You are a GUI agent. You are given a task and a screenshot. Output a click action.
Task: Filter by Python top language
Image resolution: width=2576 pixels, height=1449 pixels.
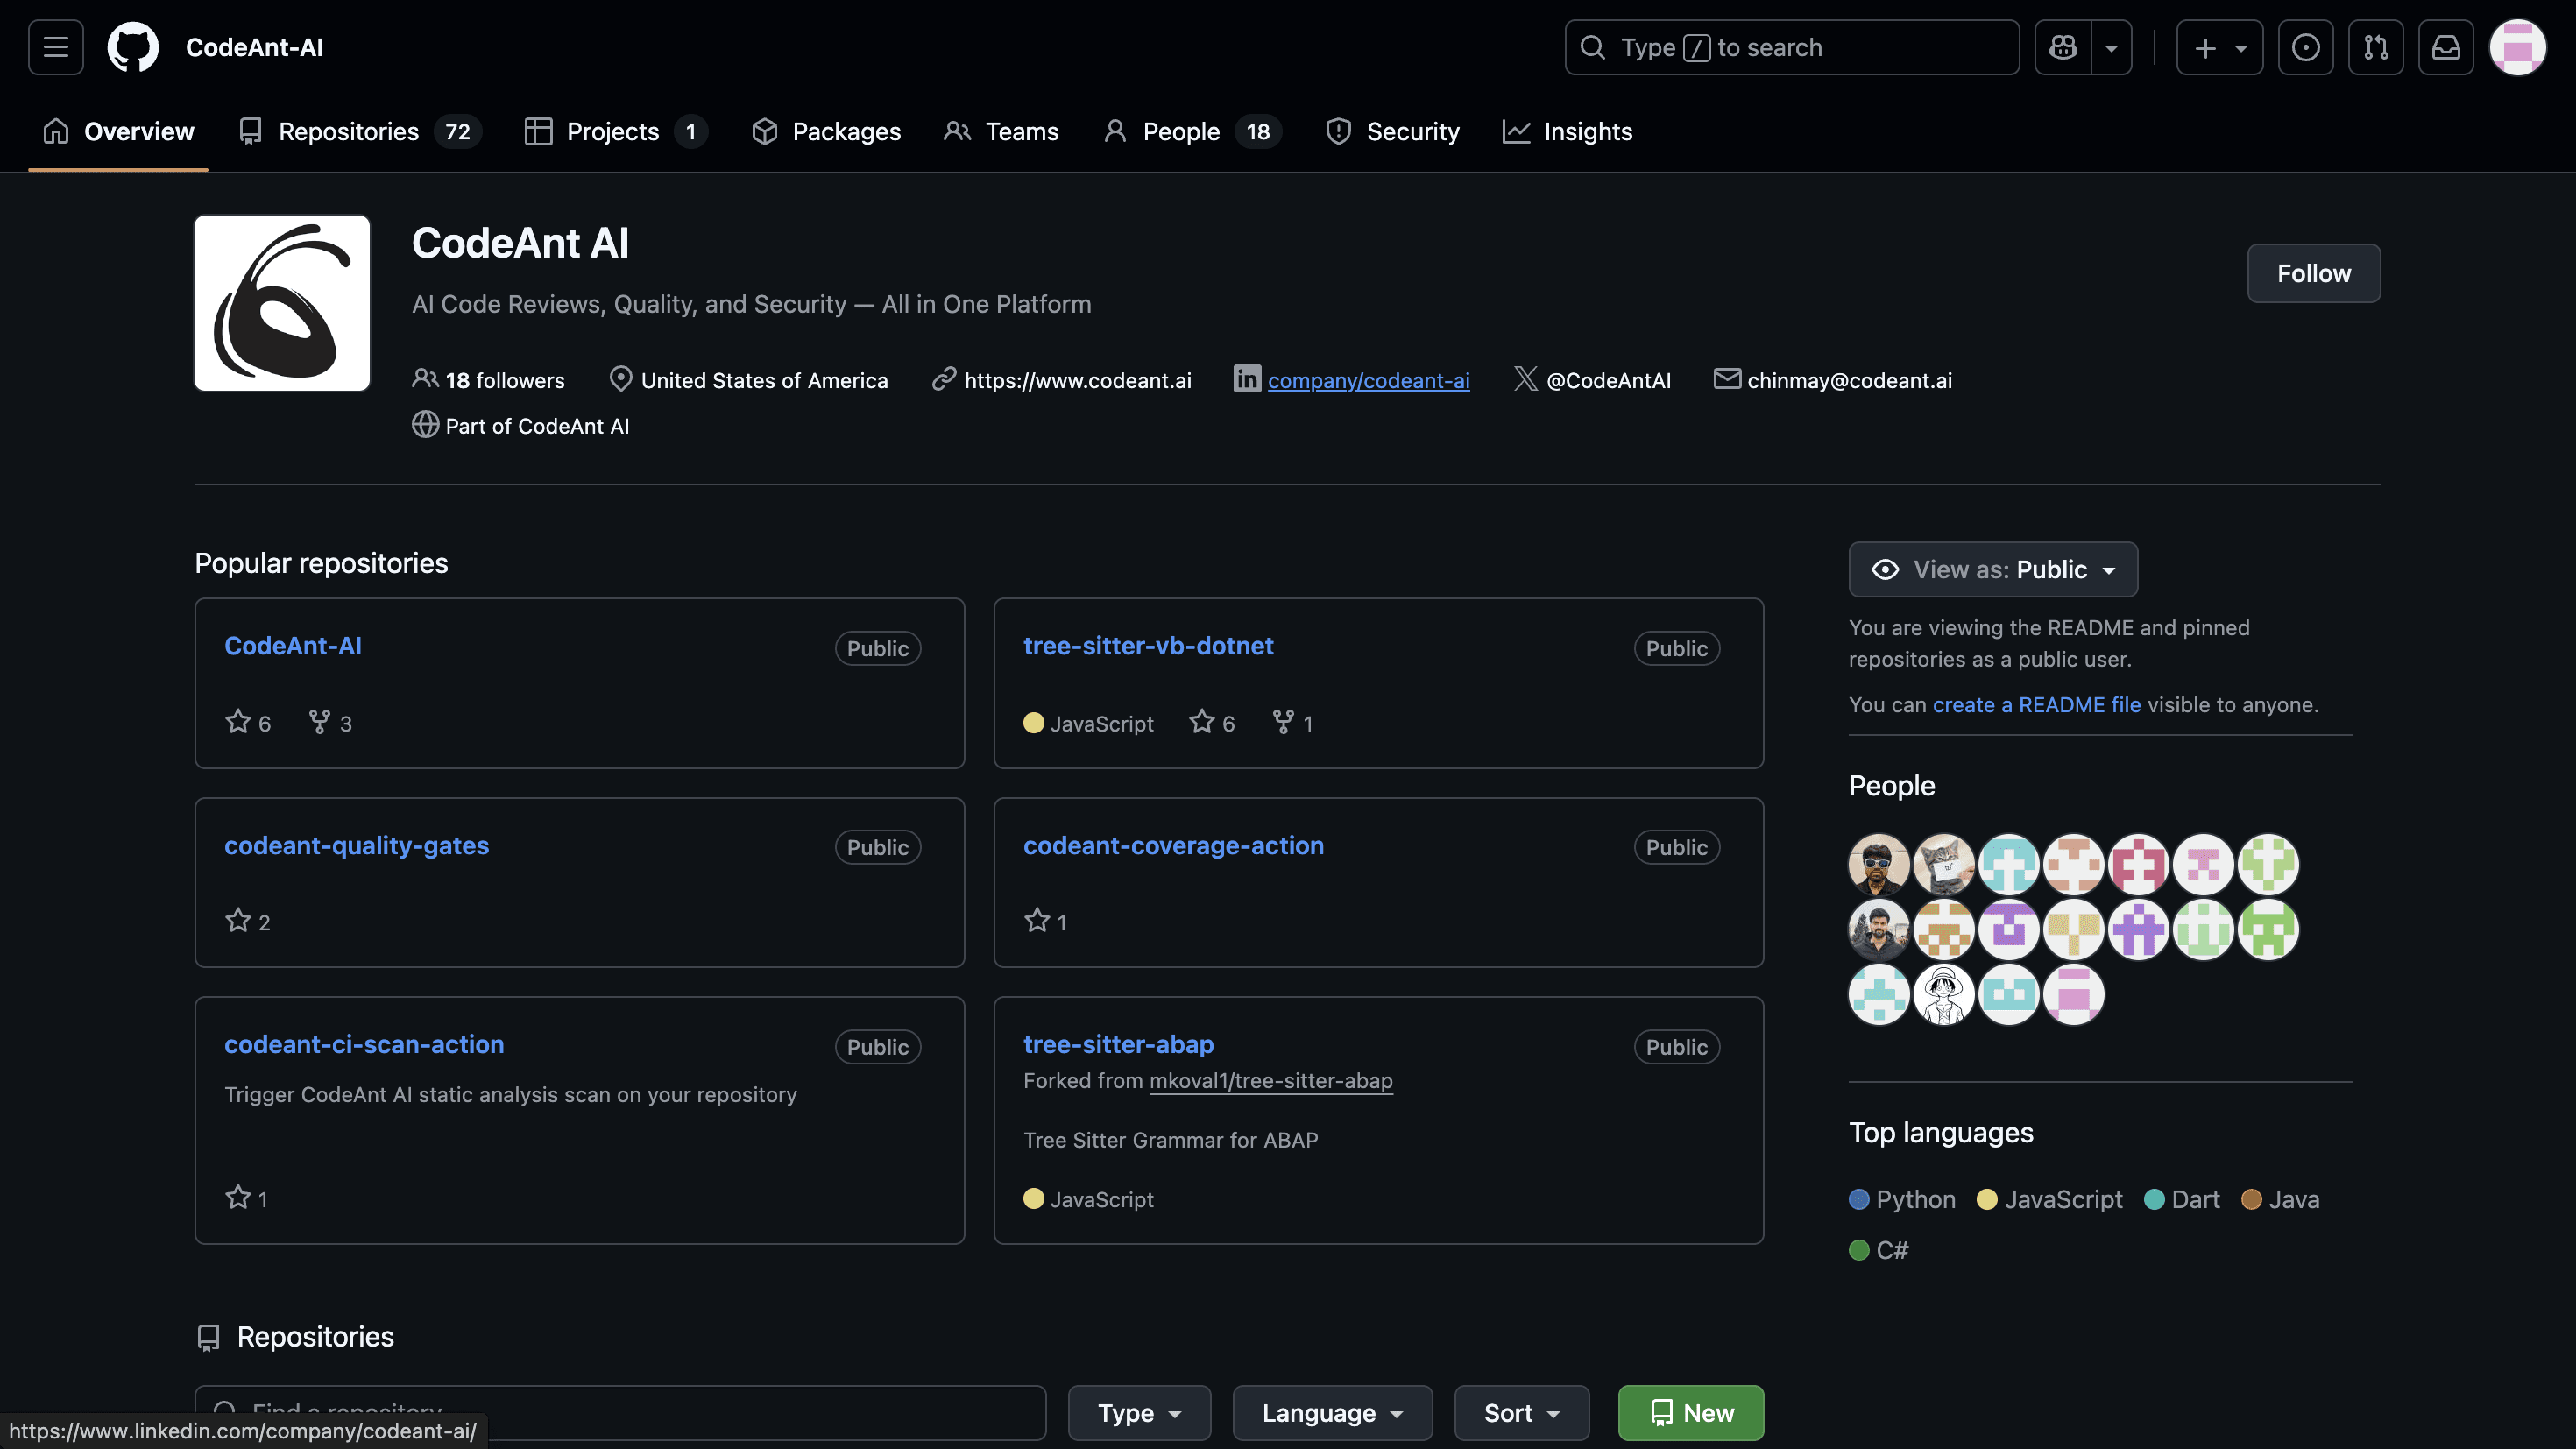pos(1902,1199)
